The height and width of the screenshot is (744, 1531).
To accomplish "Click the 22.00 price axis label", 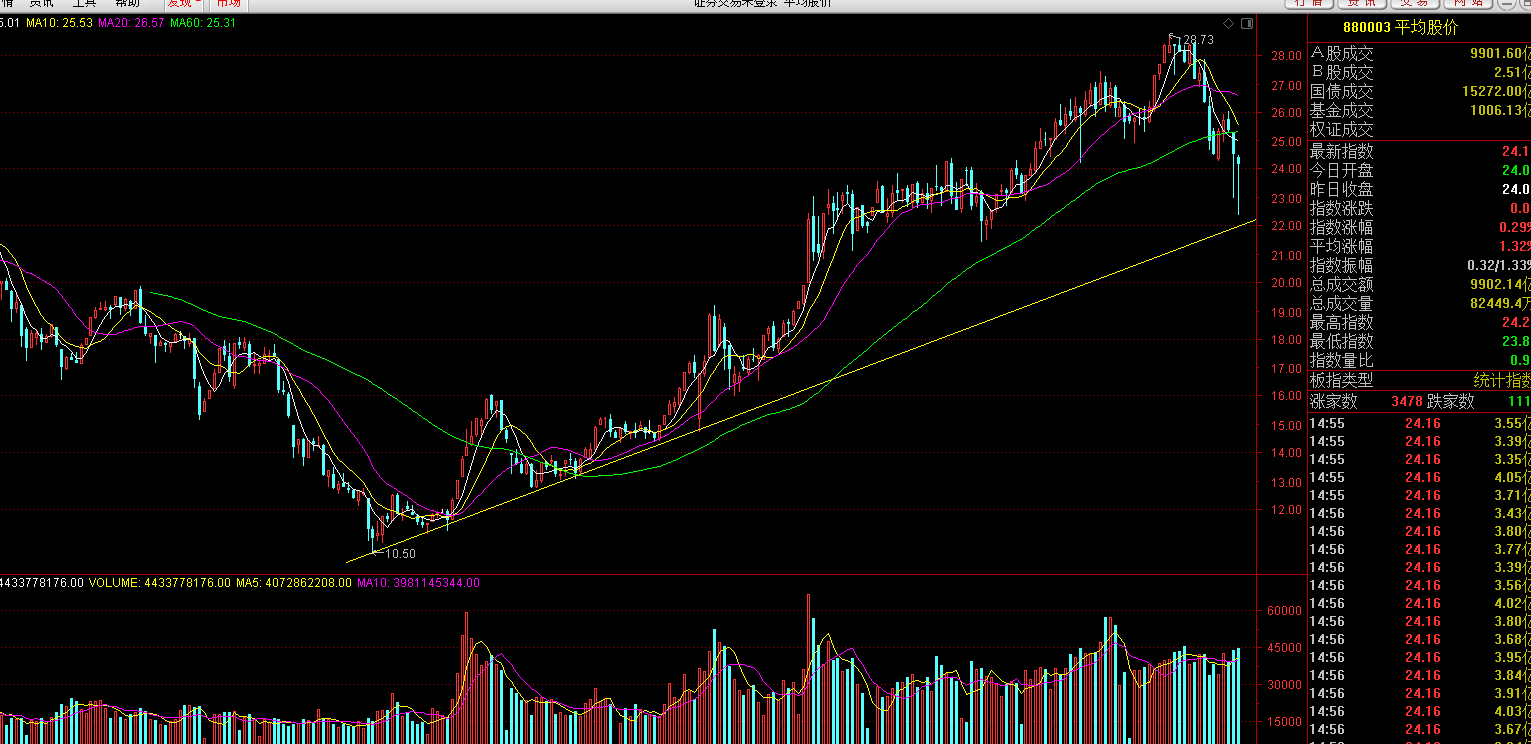I will [1286, 226].
